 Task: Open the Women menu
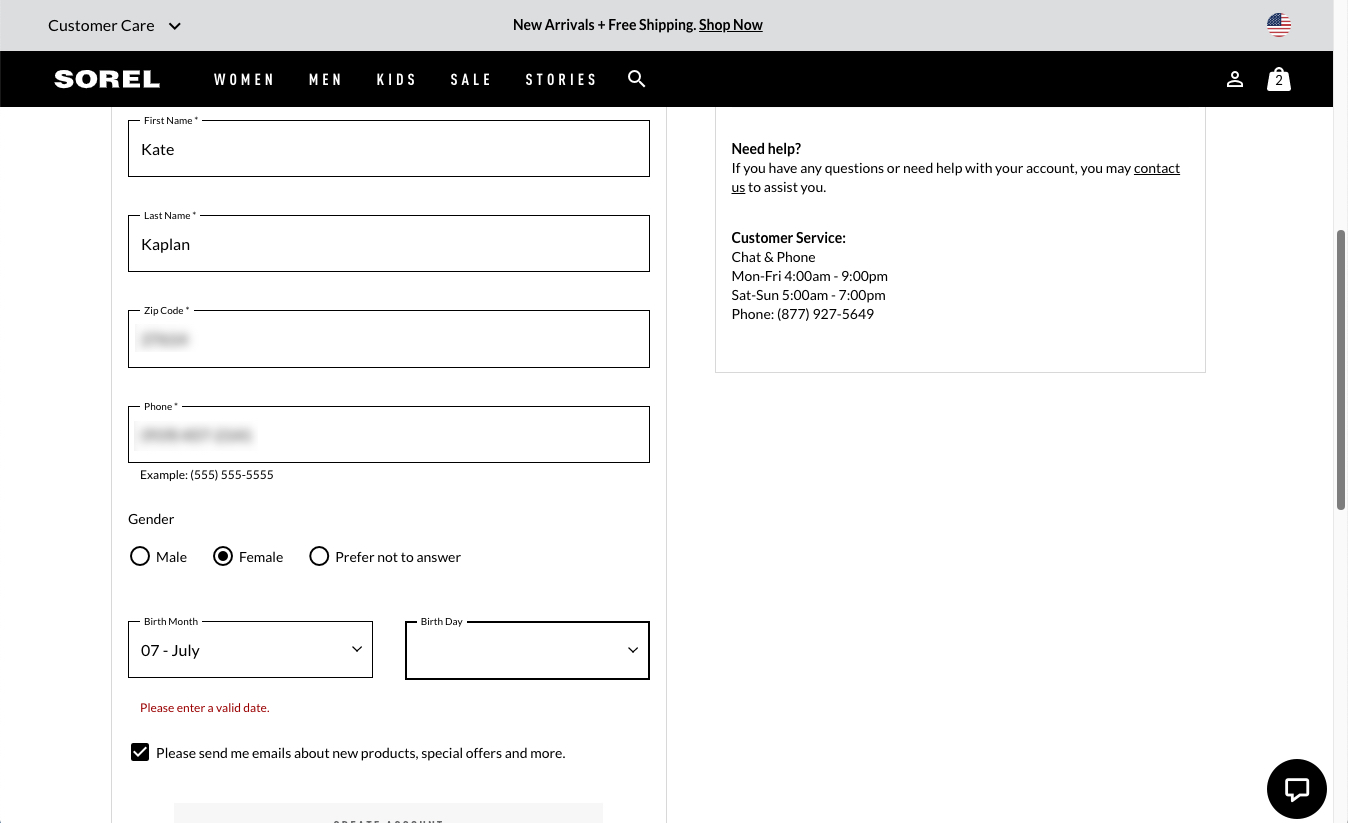click(x=244, y=79)
